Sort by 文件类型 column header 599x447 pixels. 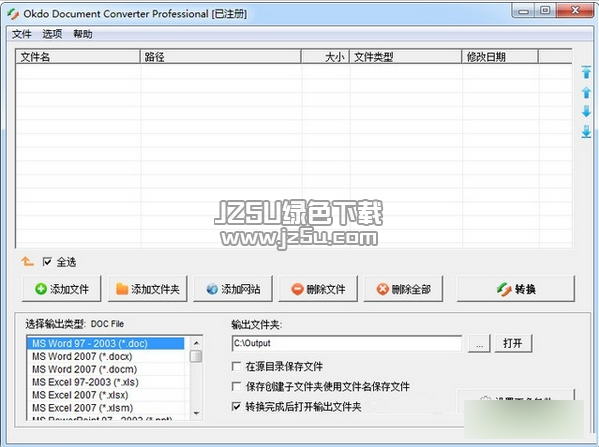[x=406, y=57]
